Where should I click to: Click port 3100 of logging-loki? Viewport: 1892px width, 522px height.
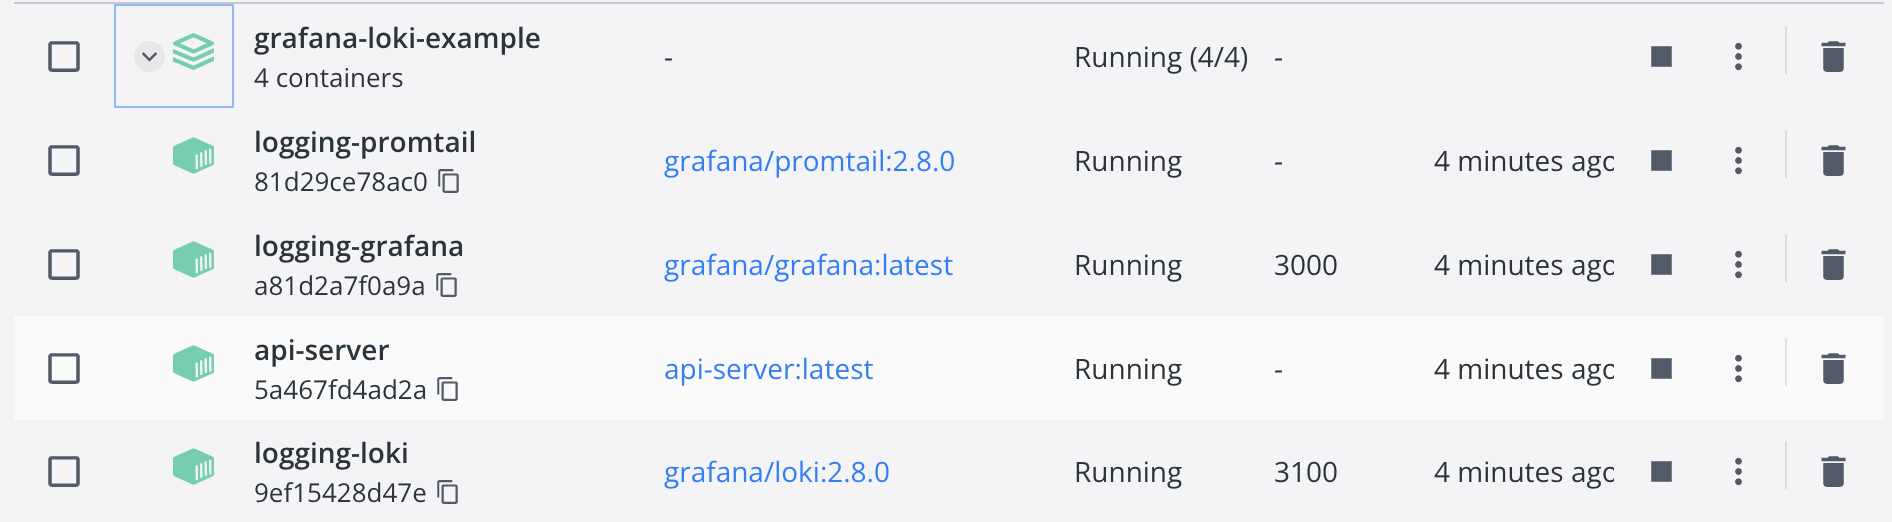[1306, 472]
